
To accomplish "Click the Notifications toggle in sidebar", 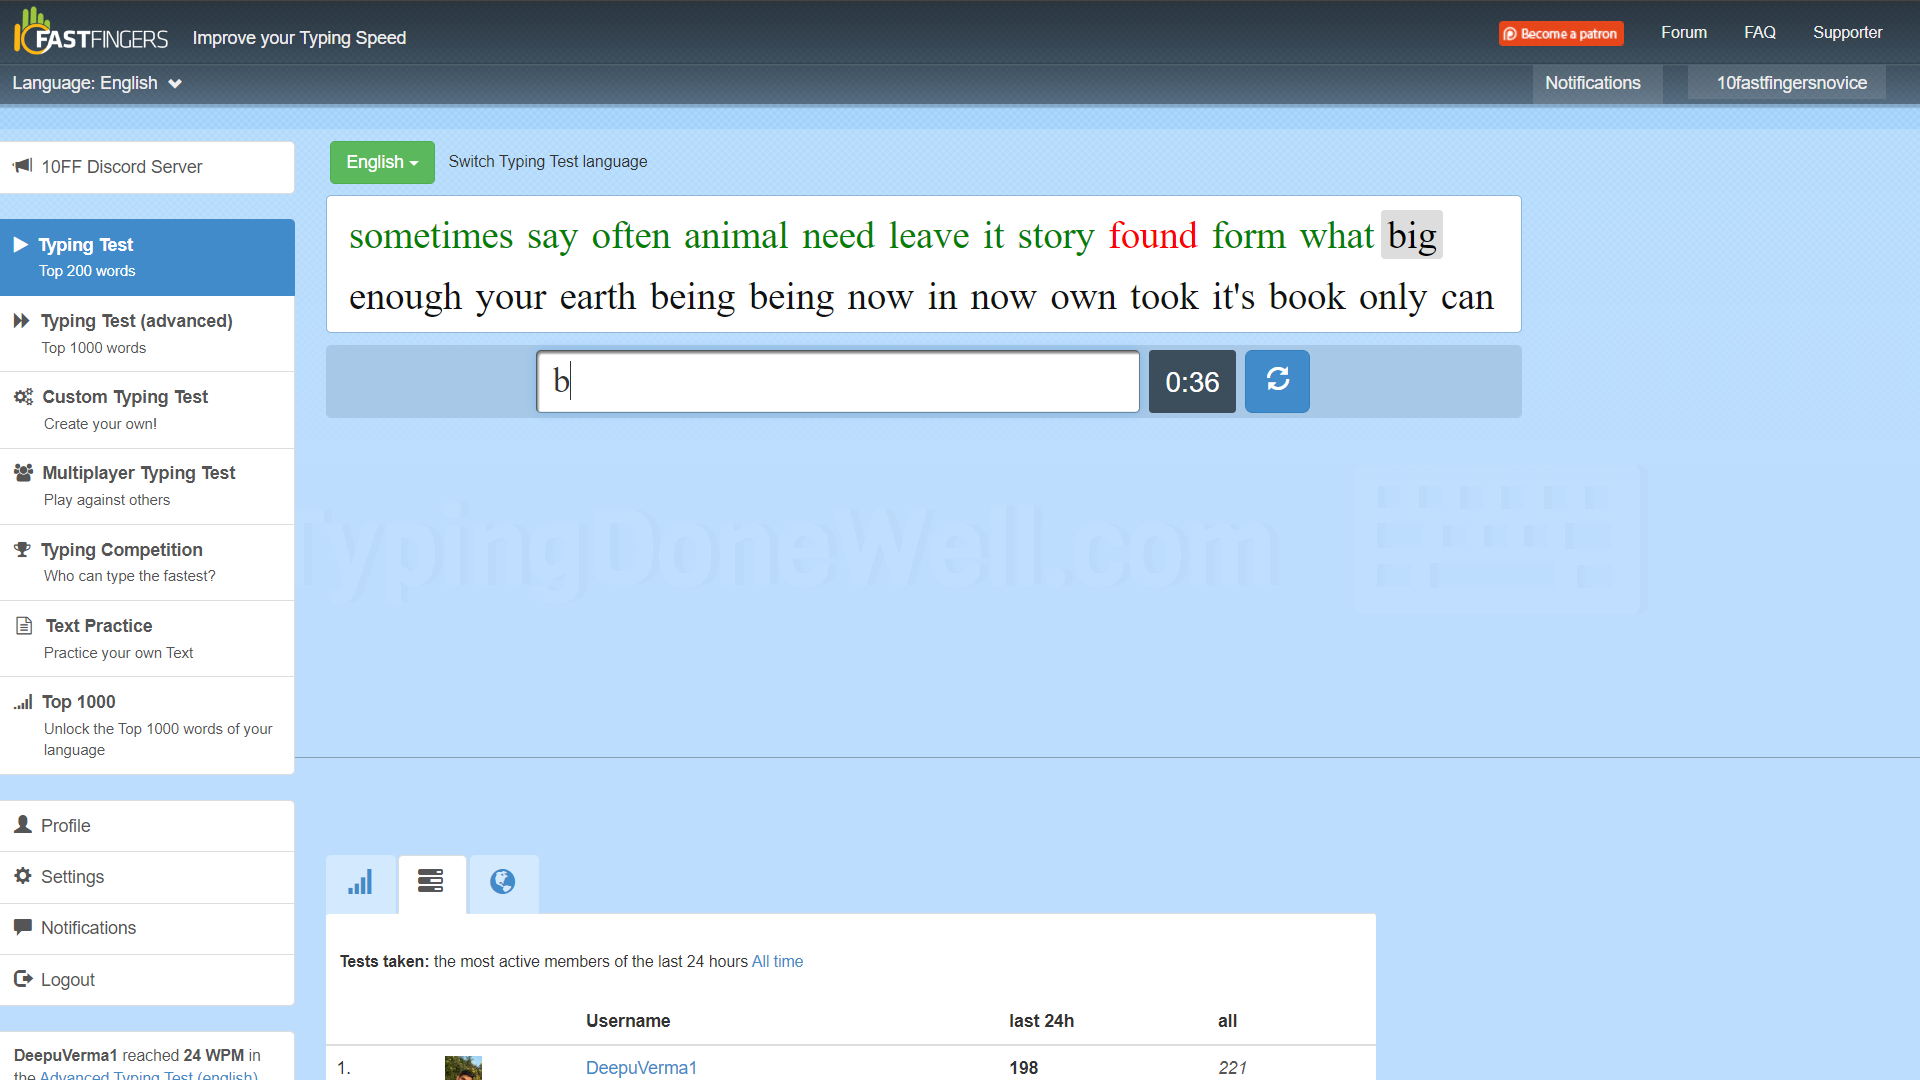I will pyautogui.click(x=148, y=927).
